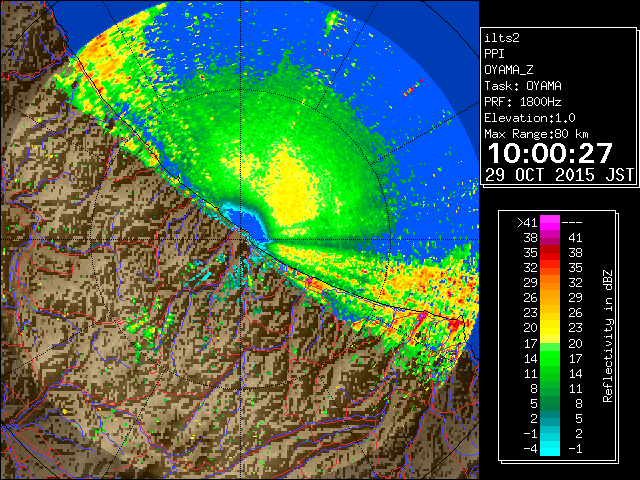Click the 'Task: OYAMA' line

click(x=523, y=86)
